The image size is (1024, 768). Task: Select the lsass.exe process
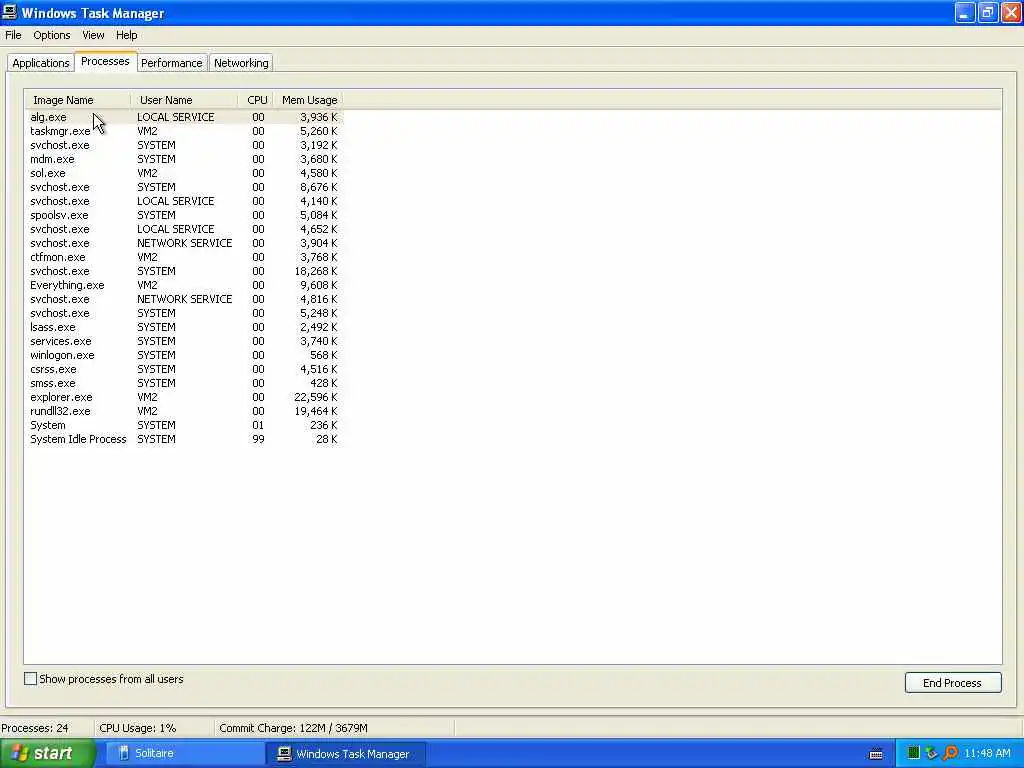(x=184, y=327)
